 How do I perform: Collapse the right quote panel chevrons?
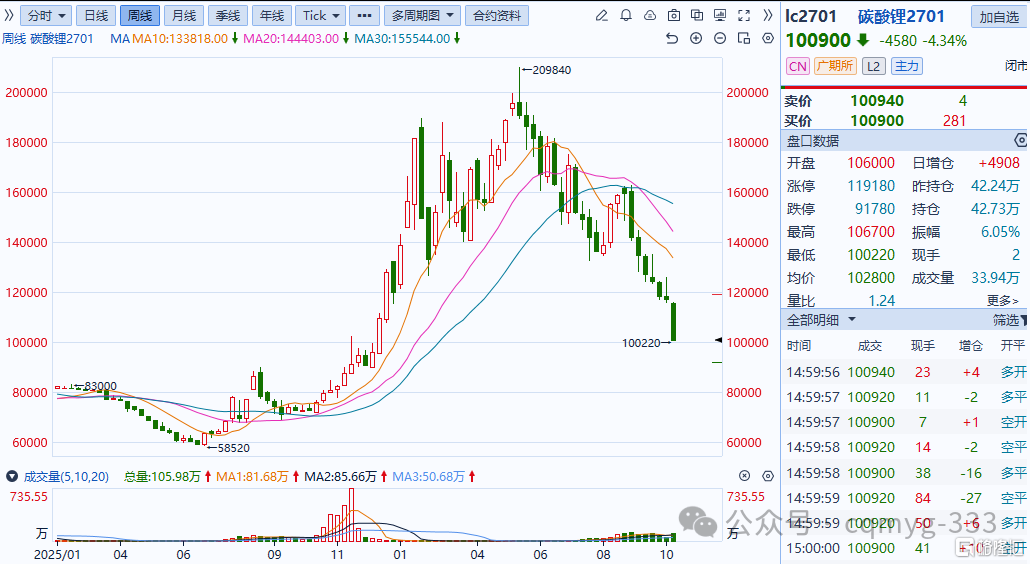click(x=768, y=15)
